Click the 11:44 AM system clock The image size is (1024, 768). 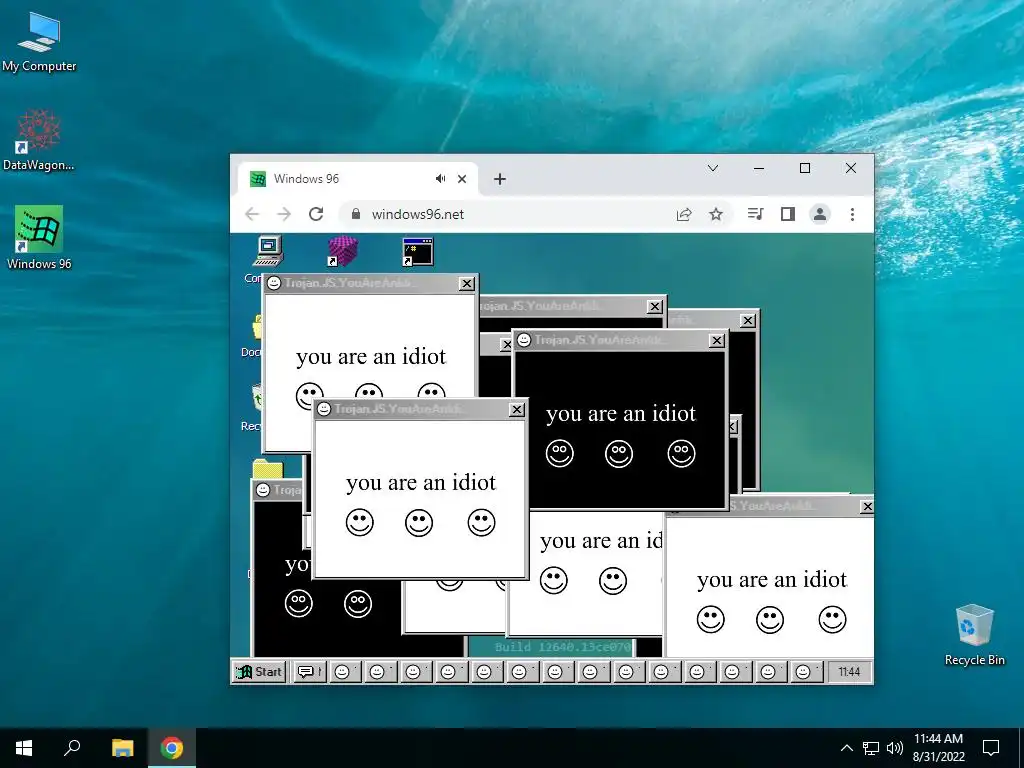click(938, 748)
